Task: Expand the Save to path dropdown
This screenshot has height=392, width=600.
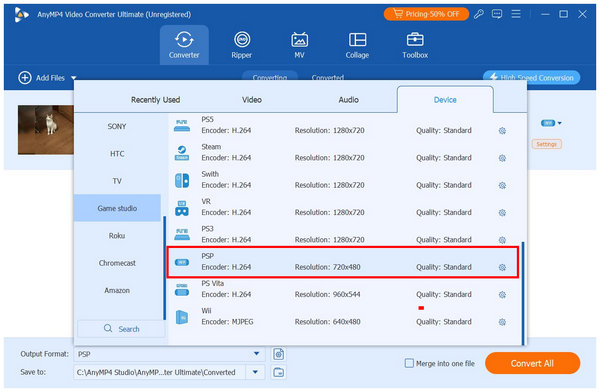Action: (x=255, y=372)
